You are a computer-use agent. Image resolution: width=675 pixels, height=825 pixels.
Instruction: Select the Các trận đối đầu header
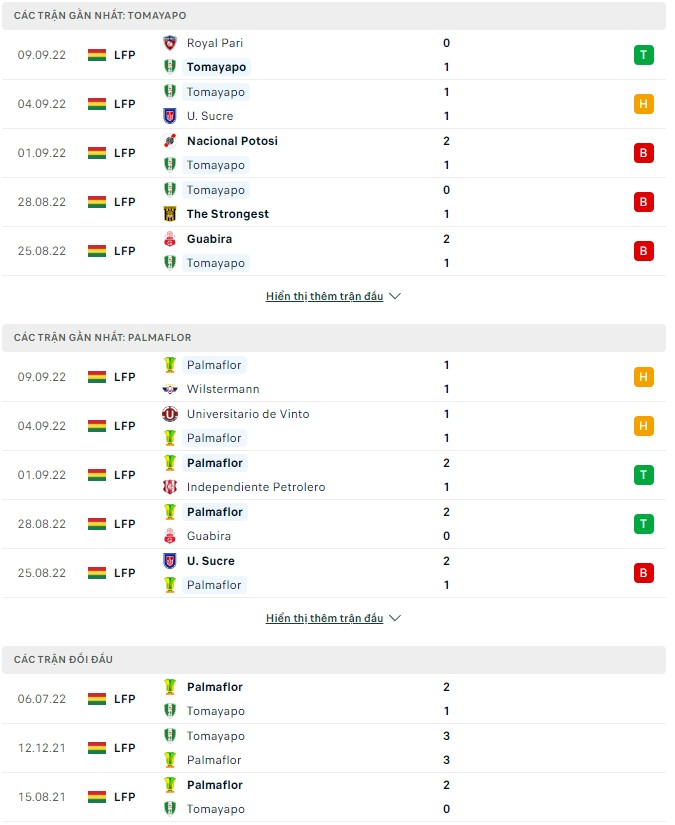64,660
